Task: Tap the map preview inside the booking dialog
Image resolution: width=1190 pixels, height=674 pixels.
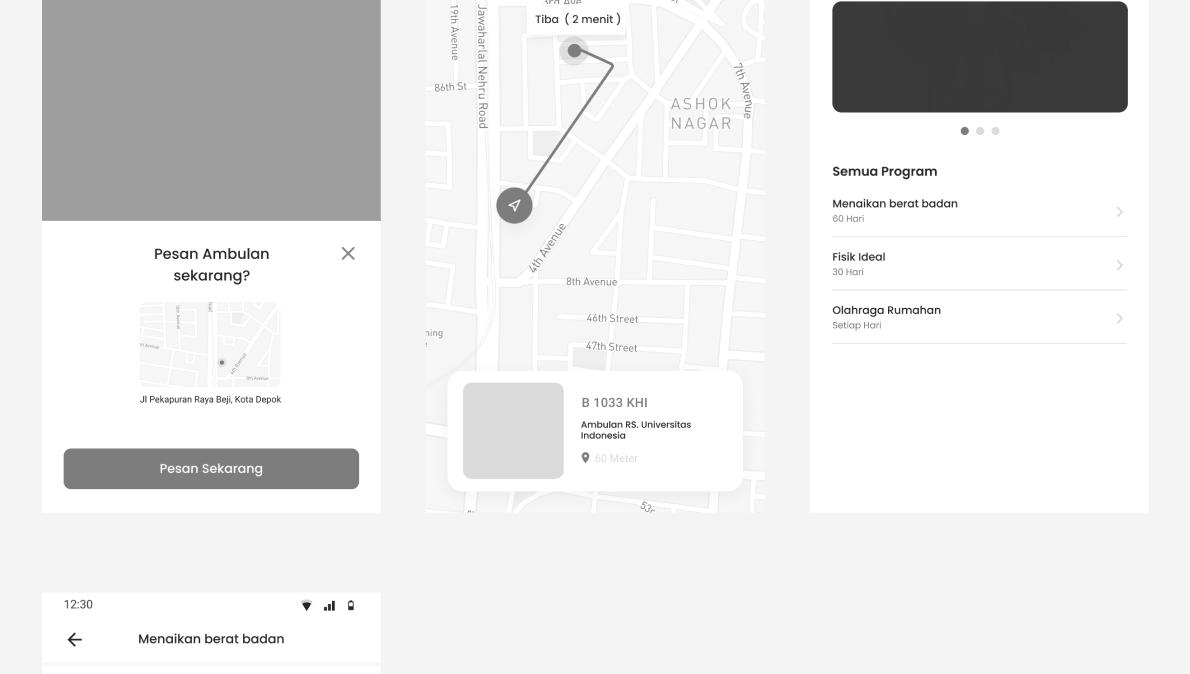Action: (x=211, y=343)
